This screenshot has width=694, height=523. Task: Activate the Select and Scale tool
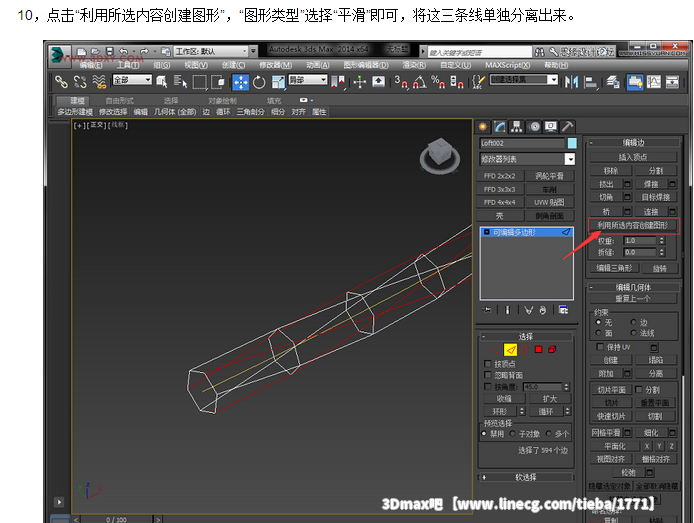tap(278, 82)
